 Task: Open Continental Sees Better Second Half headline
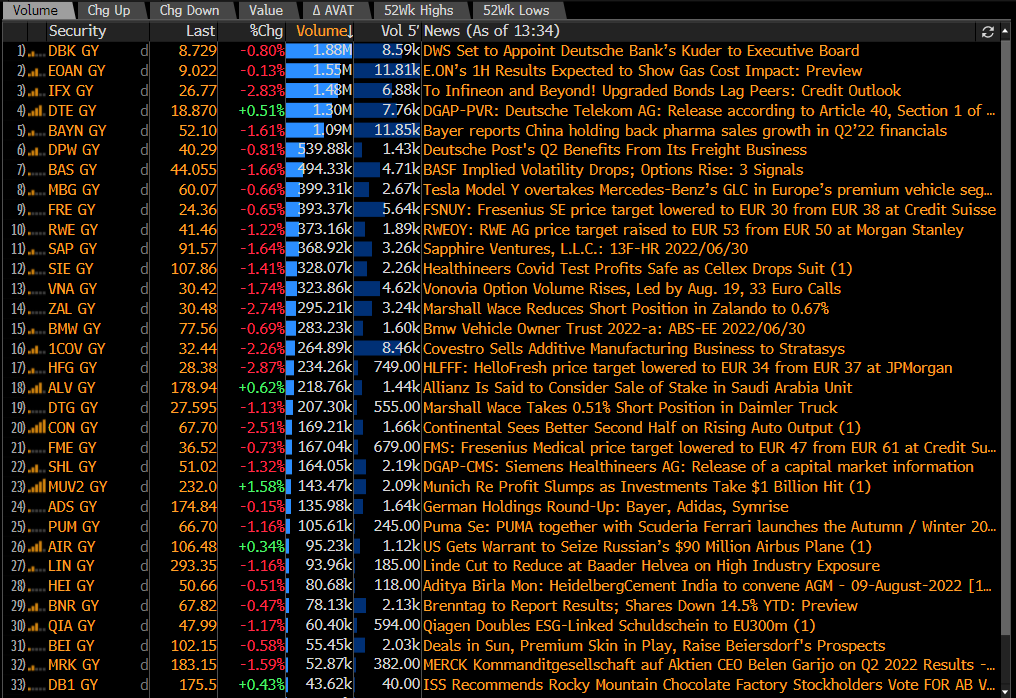click(641, 428)
